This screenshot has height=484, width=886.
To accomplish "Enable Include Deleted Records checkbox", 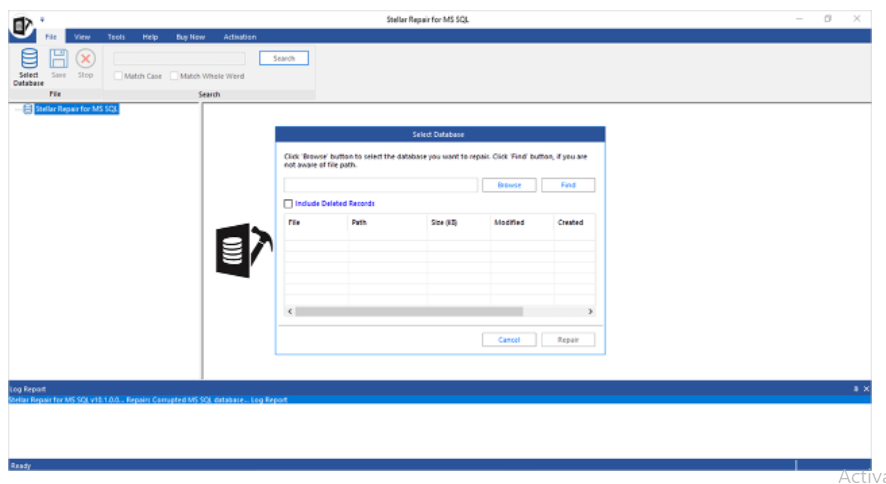I will pyautogui.click(x=288, y=203).
